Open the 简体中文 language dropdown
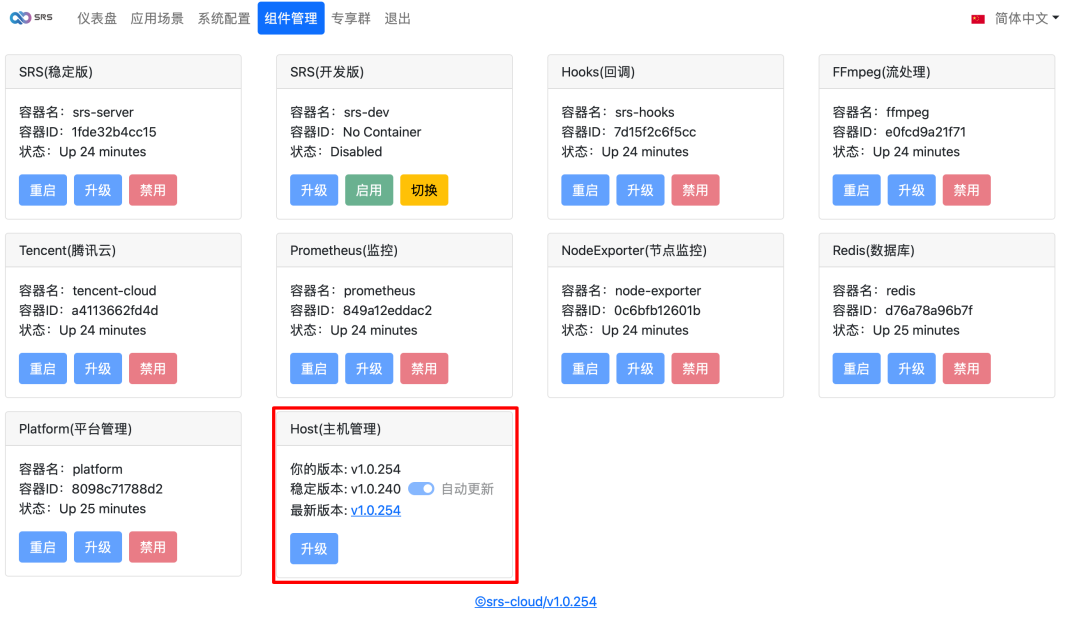The width and height of the screenshot is (1080, 621). (x=1026, y=19)
